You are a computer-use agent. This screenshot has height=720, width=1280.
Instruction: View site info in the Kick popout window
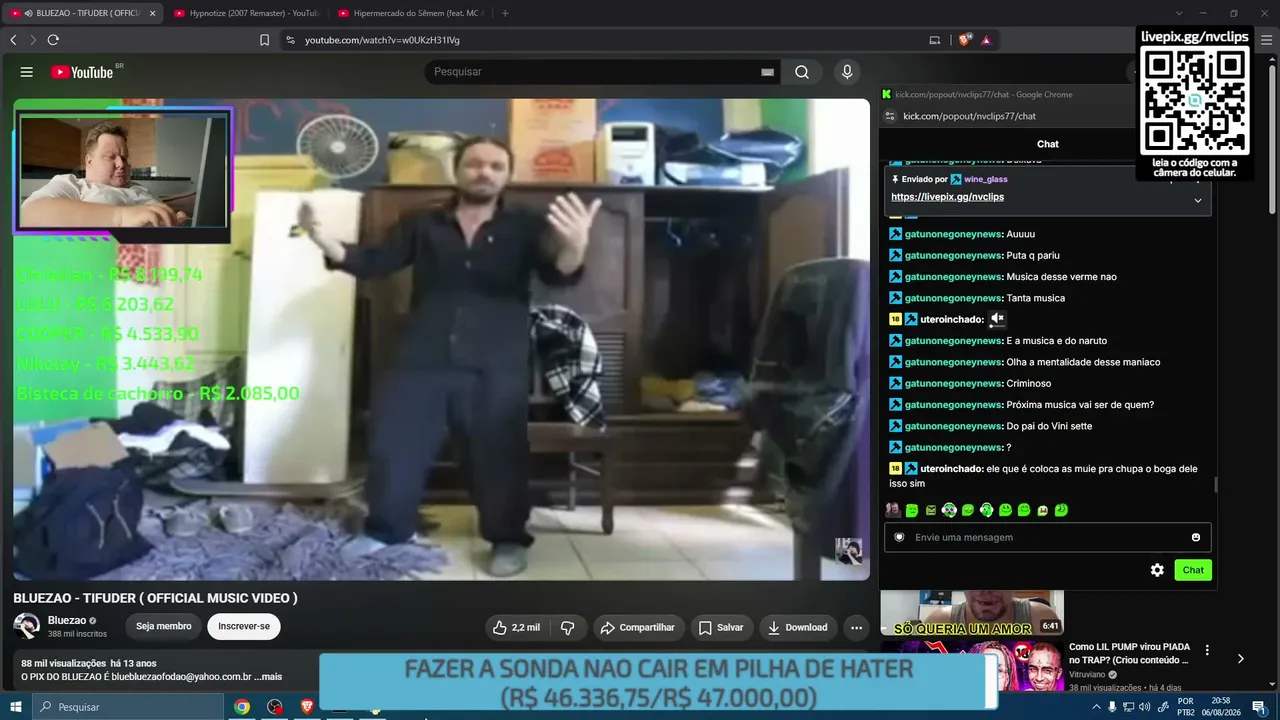(x=890, y=116)
